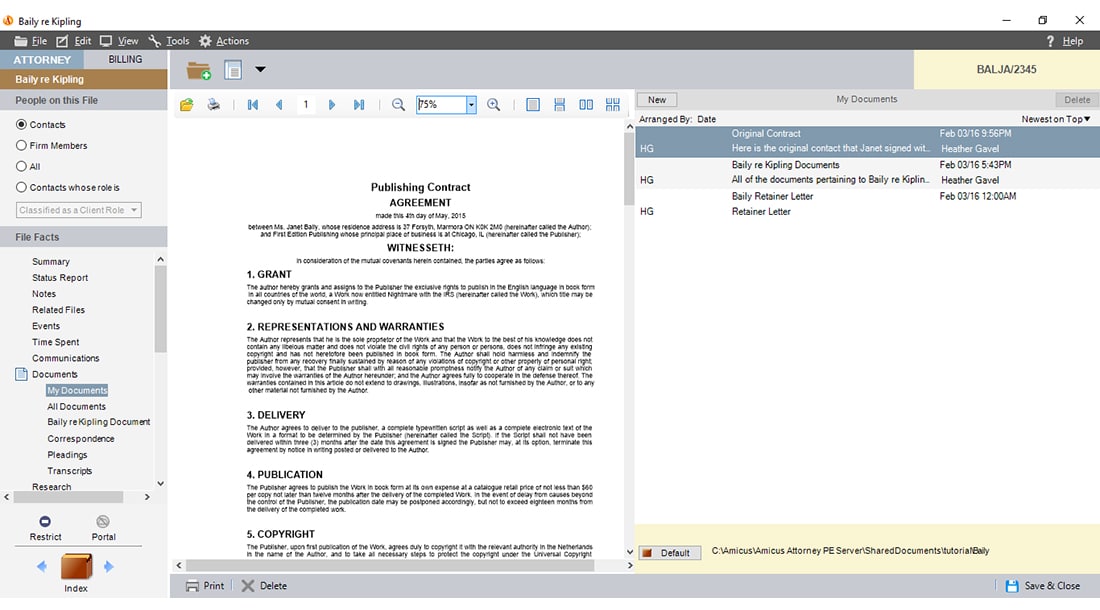Jump to last page of document
The image size is (1100, 610).
[358, 105]
